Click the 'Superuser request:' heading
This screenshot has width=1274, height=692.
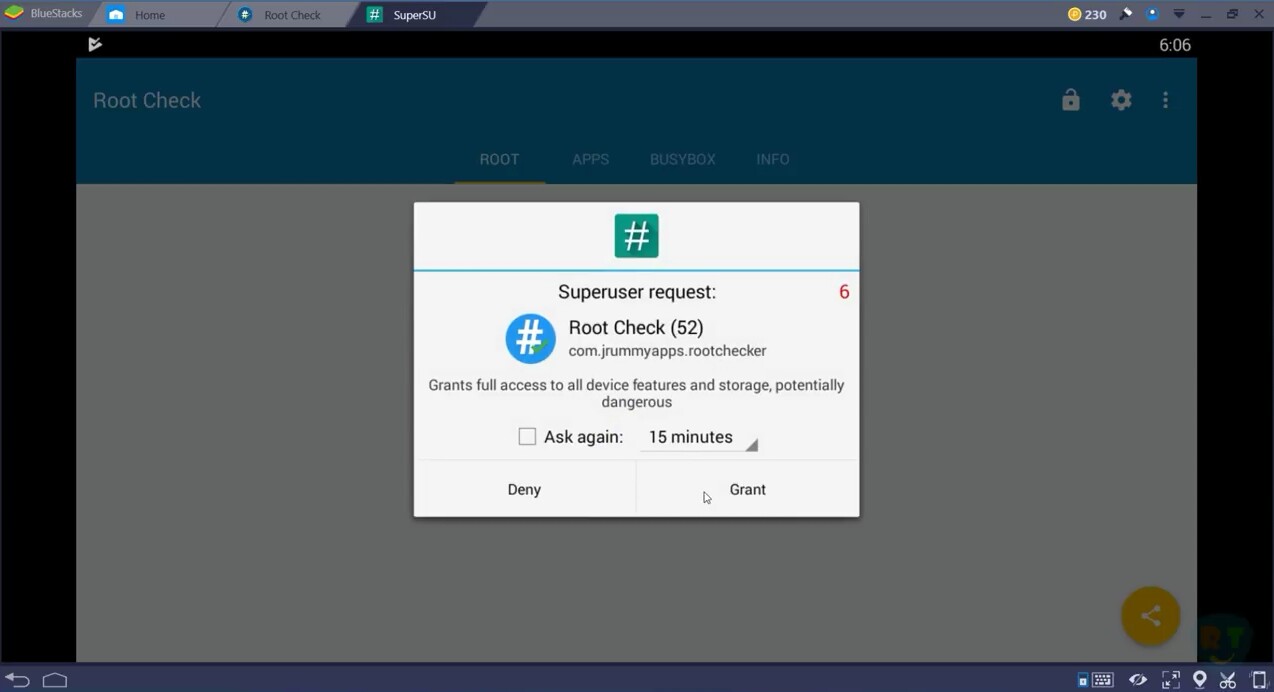click(x=637, y=292)
